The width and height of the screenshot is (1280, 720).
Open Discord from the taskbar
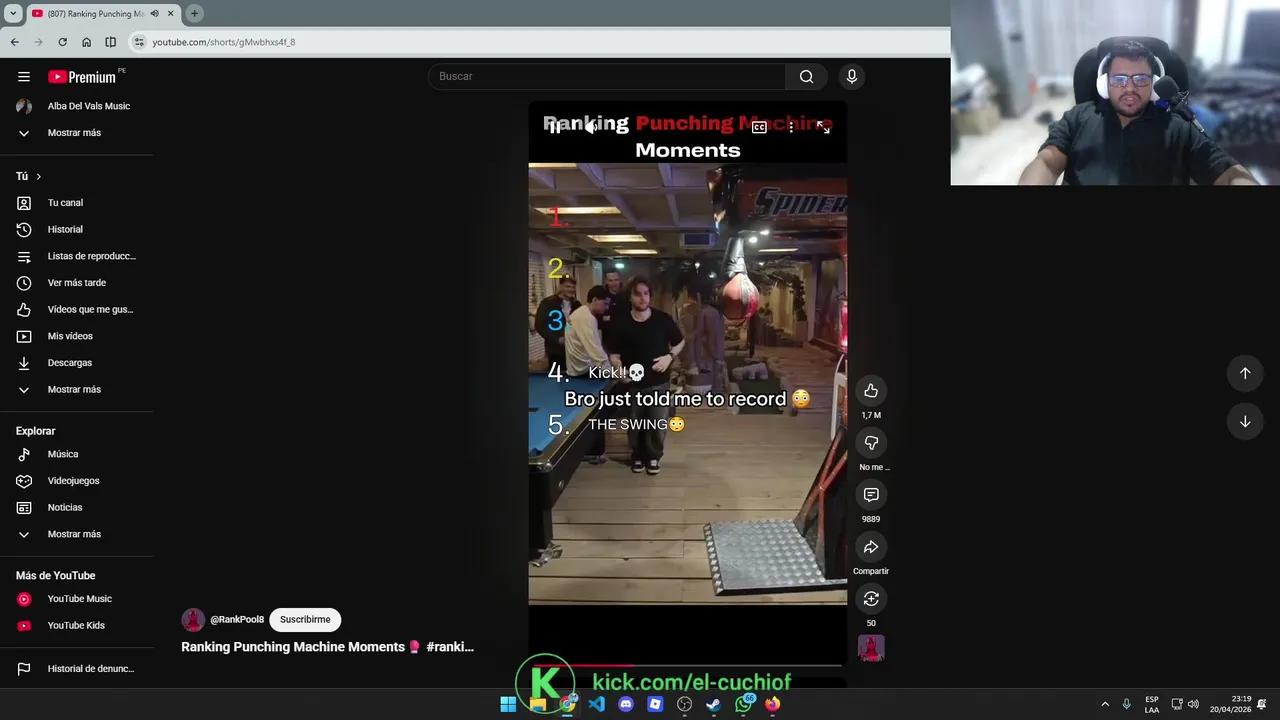coord(626,704)
